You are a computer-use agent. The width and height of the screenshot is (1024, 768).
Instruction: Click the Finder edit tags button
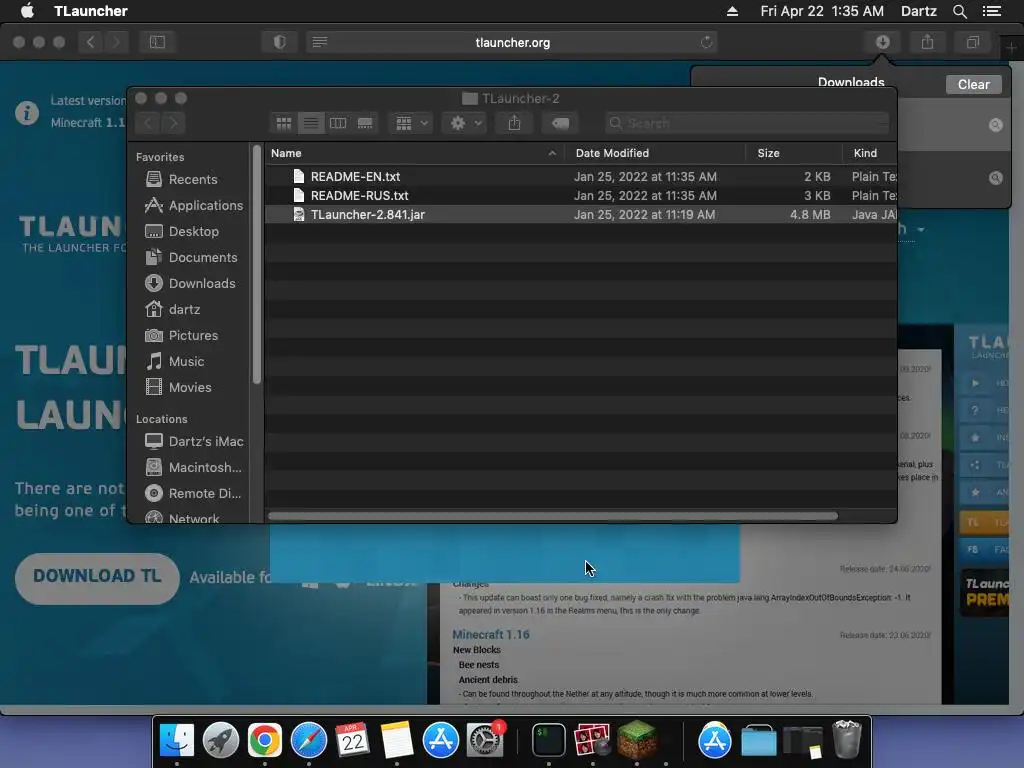[560, 123]
